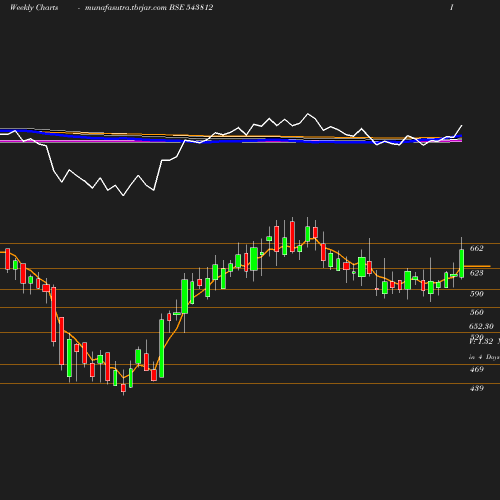Click the 662 price level label
Viewport: 500px width, 500px height.
point(476,248)
